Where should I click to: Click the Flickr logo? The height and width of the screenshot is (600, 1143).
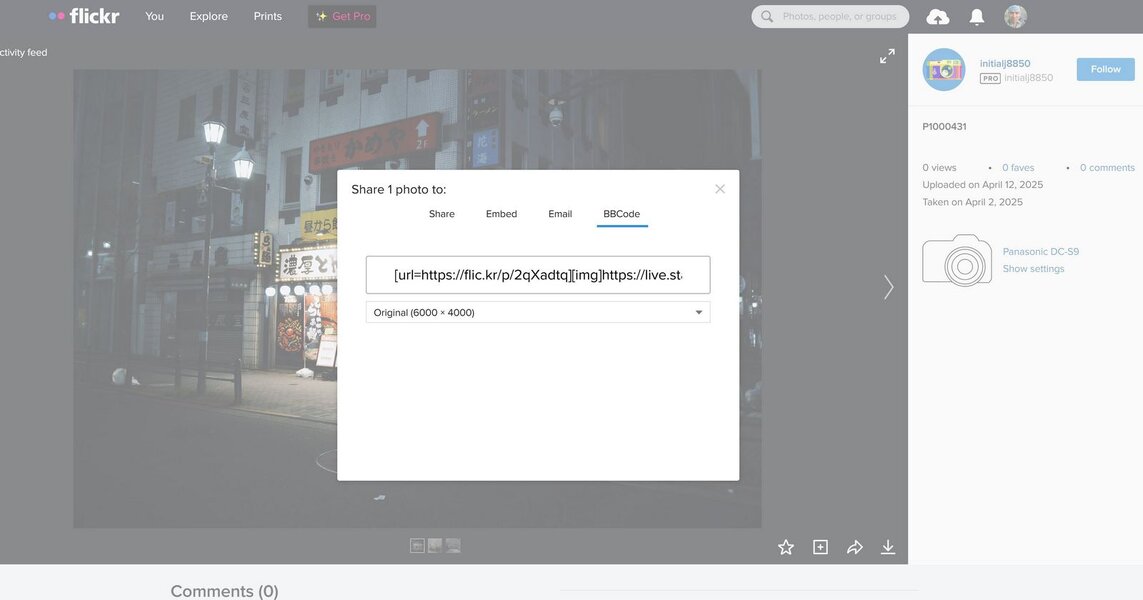coord(84,16)
